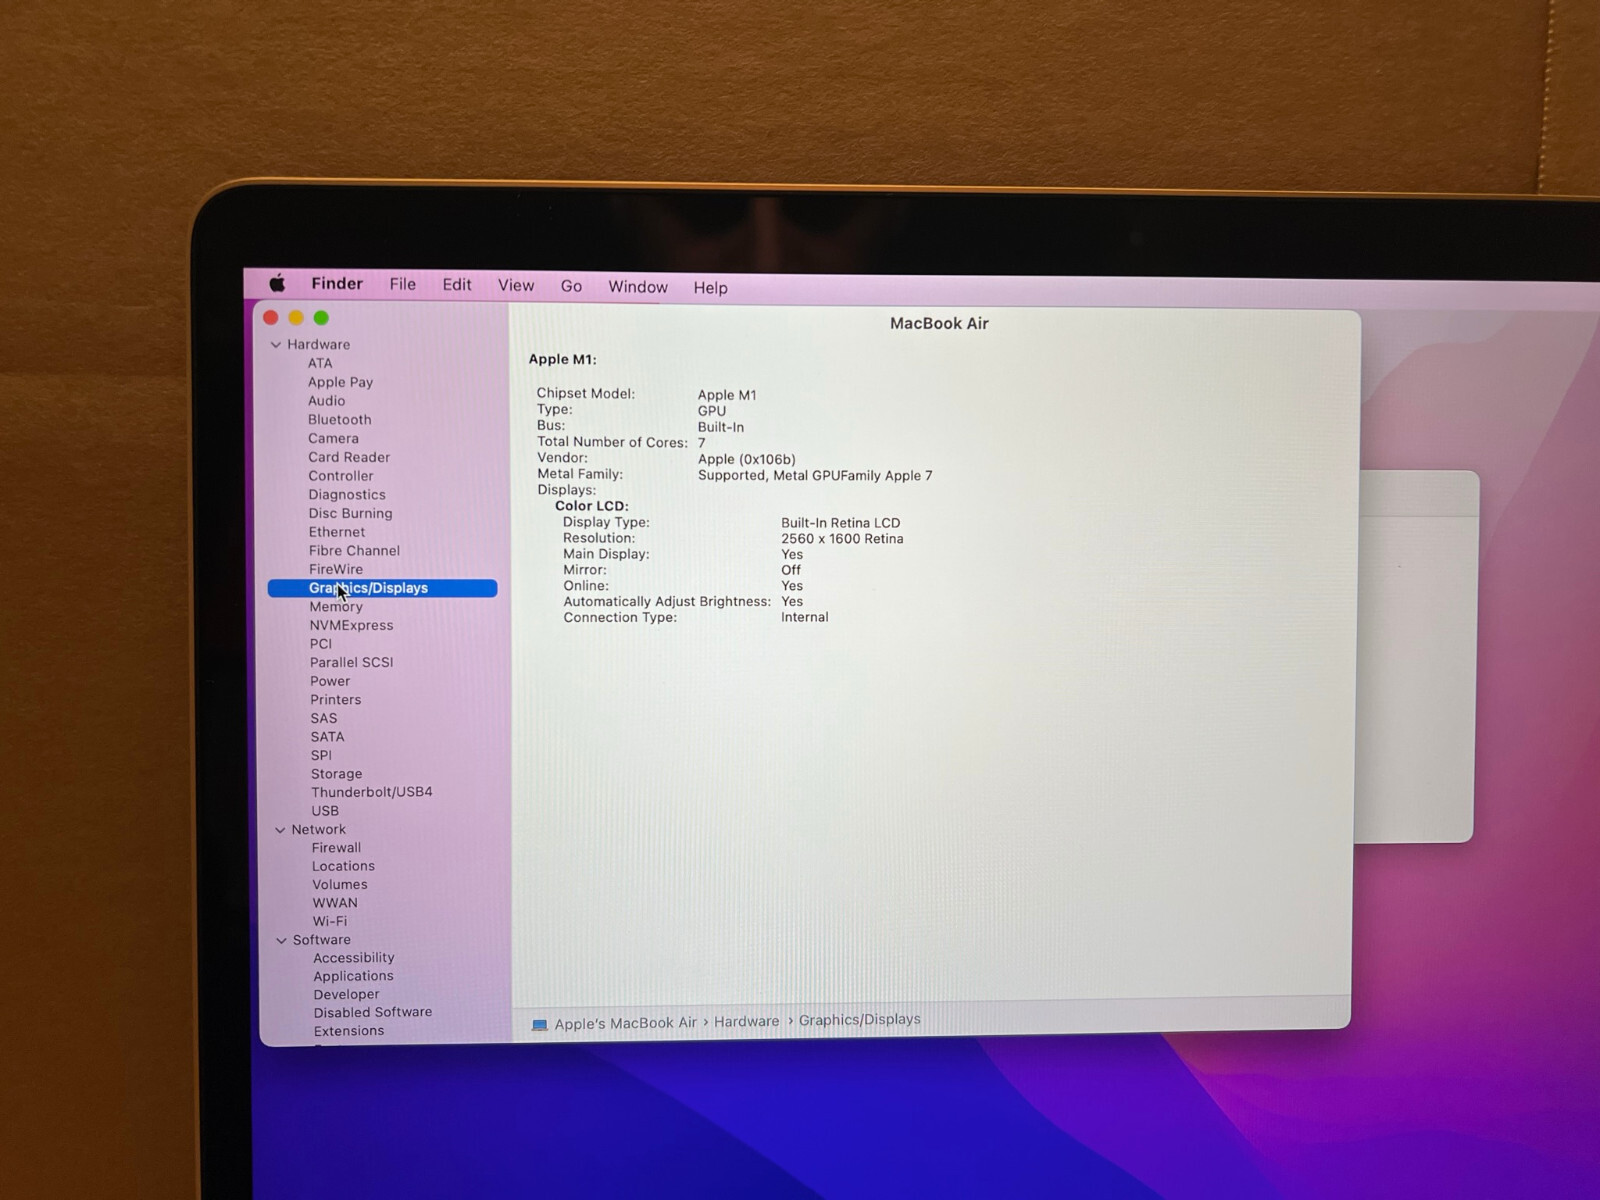Click the resolution value 2560 x 1600 Retina

(842, 539)
